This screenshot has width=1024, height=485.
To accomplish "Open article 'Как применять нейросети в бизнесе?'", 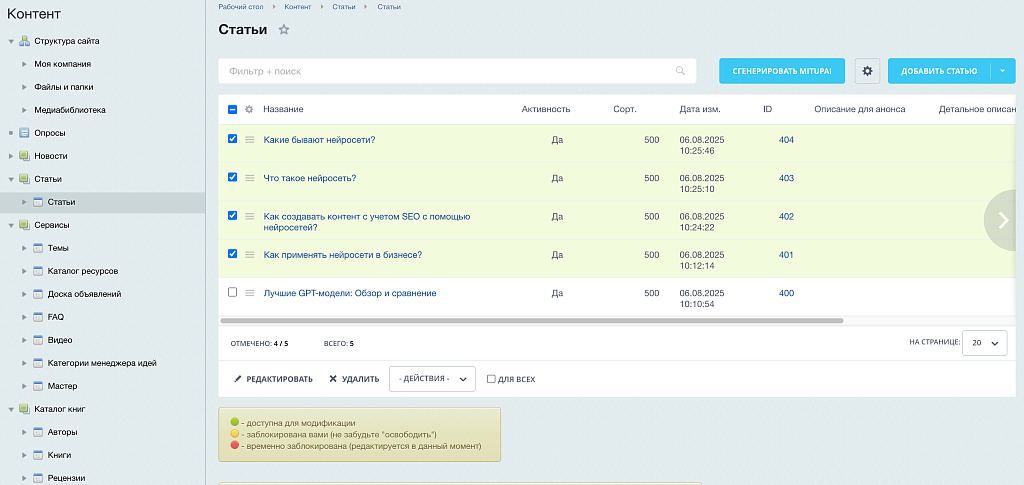I will pyautogui.click(x=342, y=255).
